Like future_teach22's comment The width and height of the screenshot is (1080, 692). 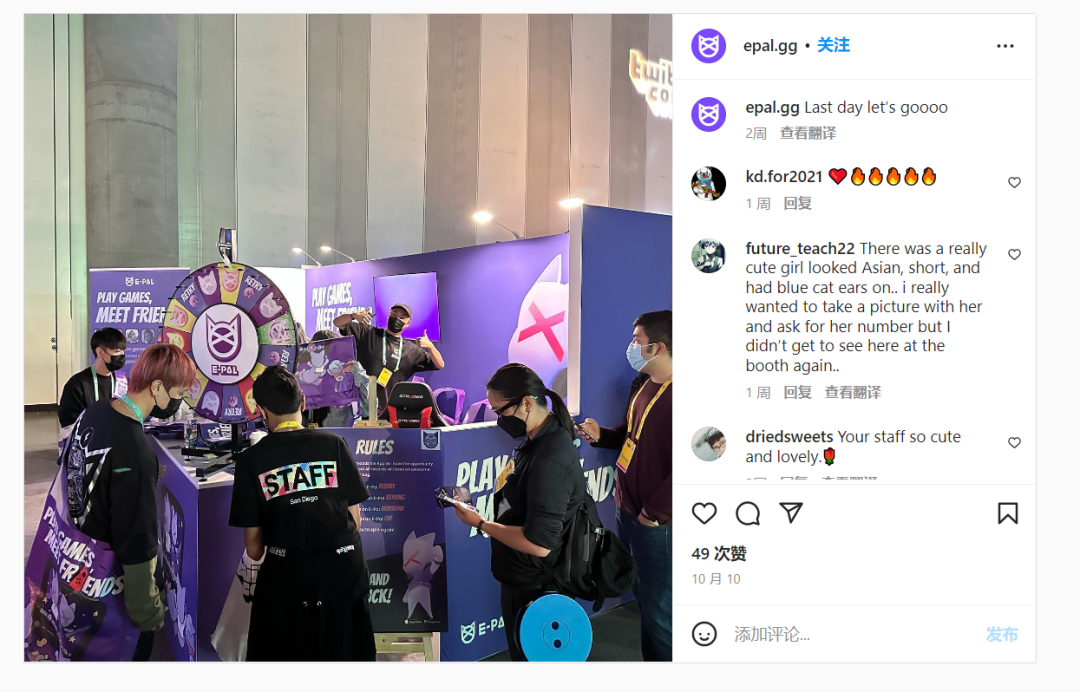coord(1015,254)
